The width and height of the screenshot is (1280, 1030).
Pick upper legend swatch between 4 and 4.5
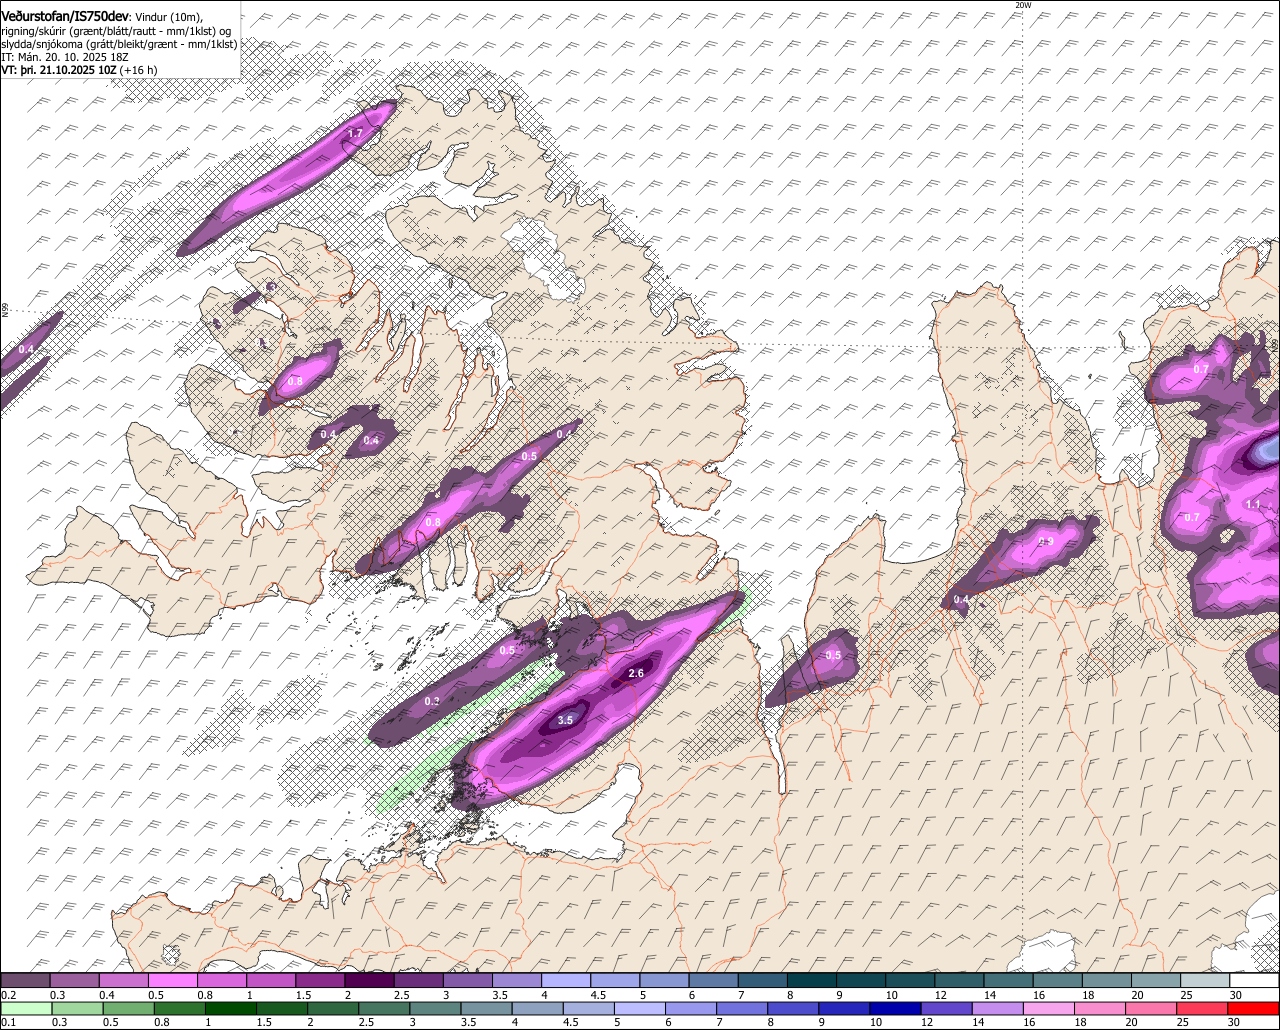[x=565, y=981]
